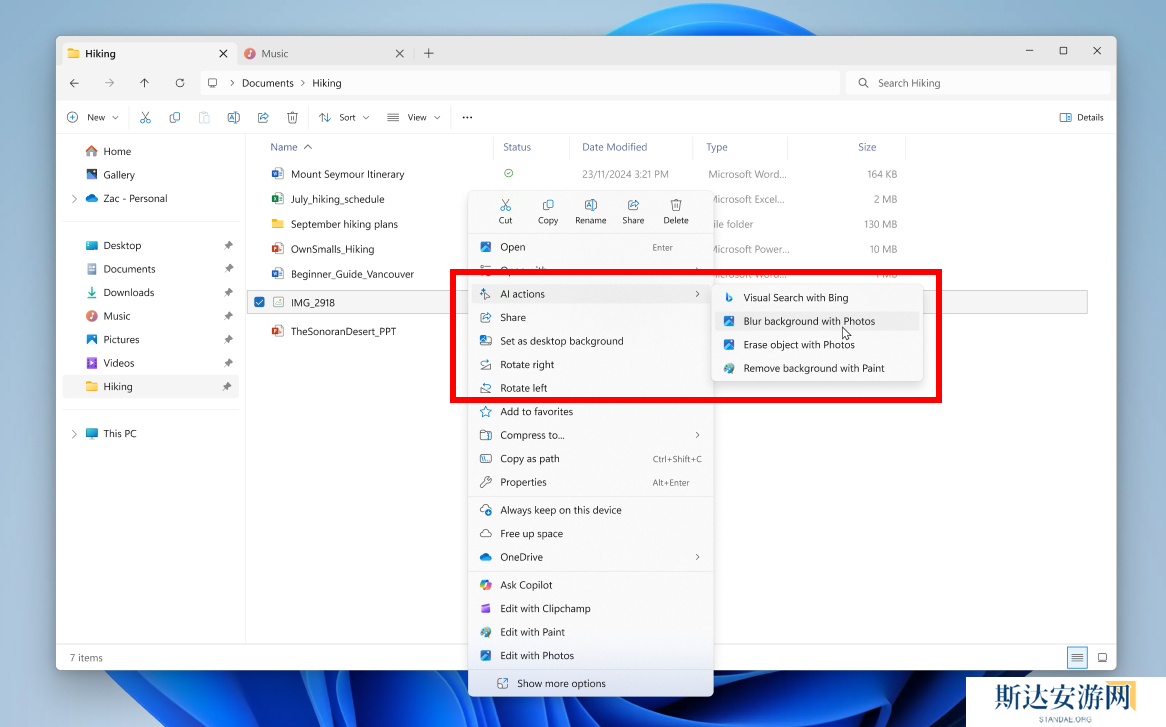Open the Sort dropdown in toolbar
1166x727 pixels.
pos(344,117)
